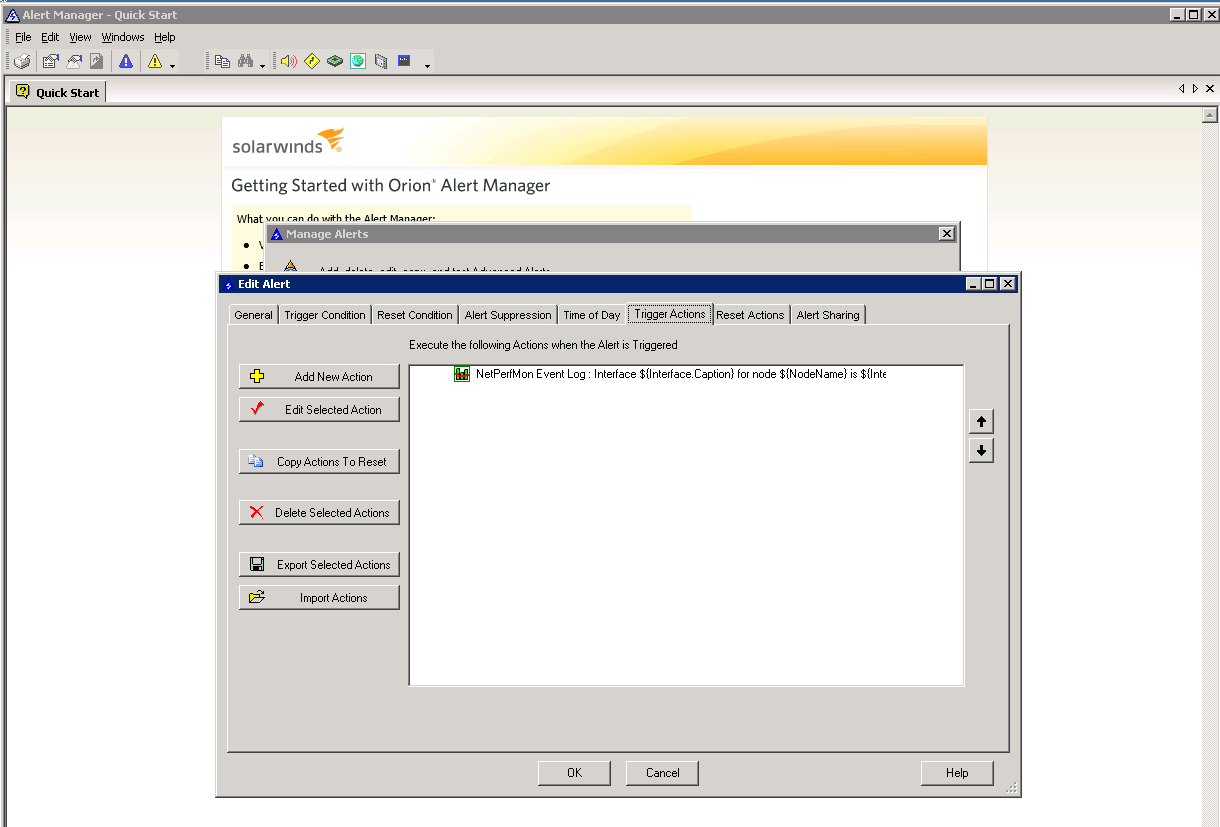Move action up with the up arrow
The width and height of the screenshot is (1220, 827).
[x=981, y=422]
